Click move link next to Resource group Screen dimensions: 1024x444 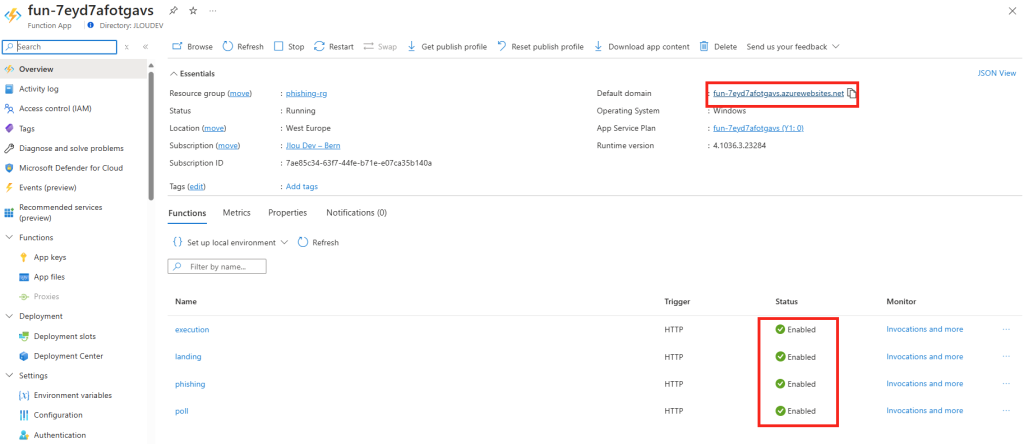pos(239,93)
